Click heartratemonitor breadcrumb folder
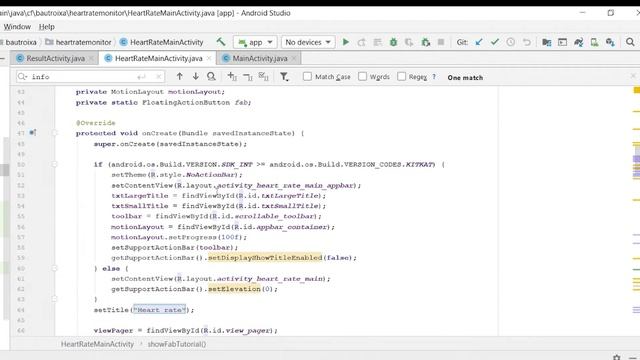The image size is (640, 360). (x=78, y=42)
